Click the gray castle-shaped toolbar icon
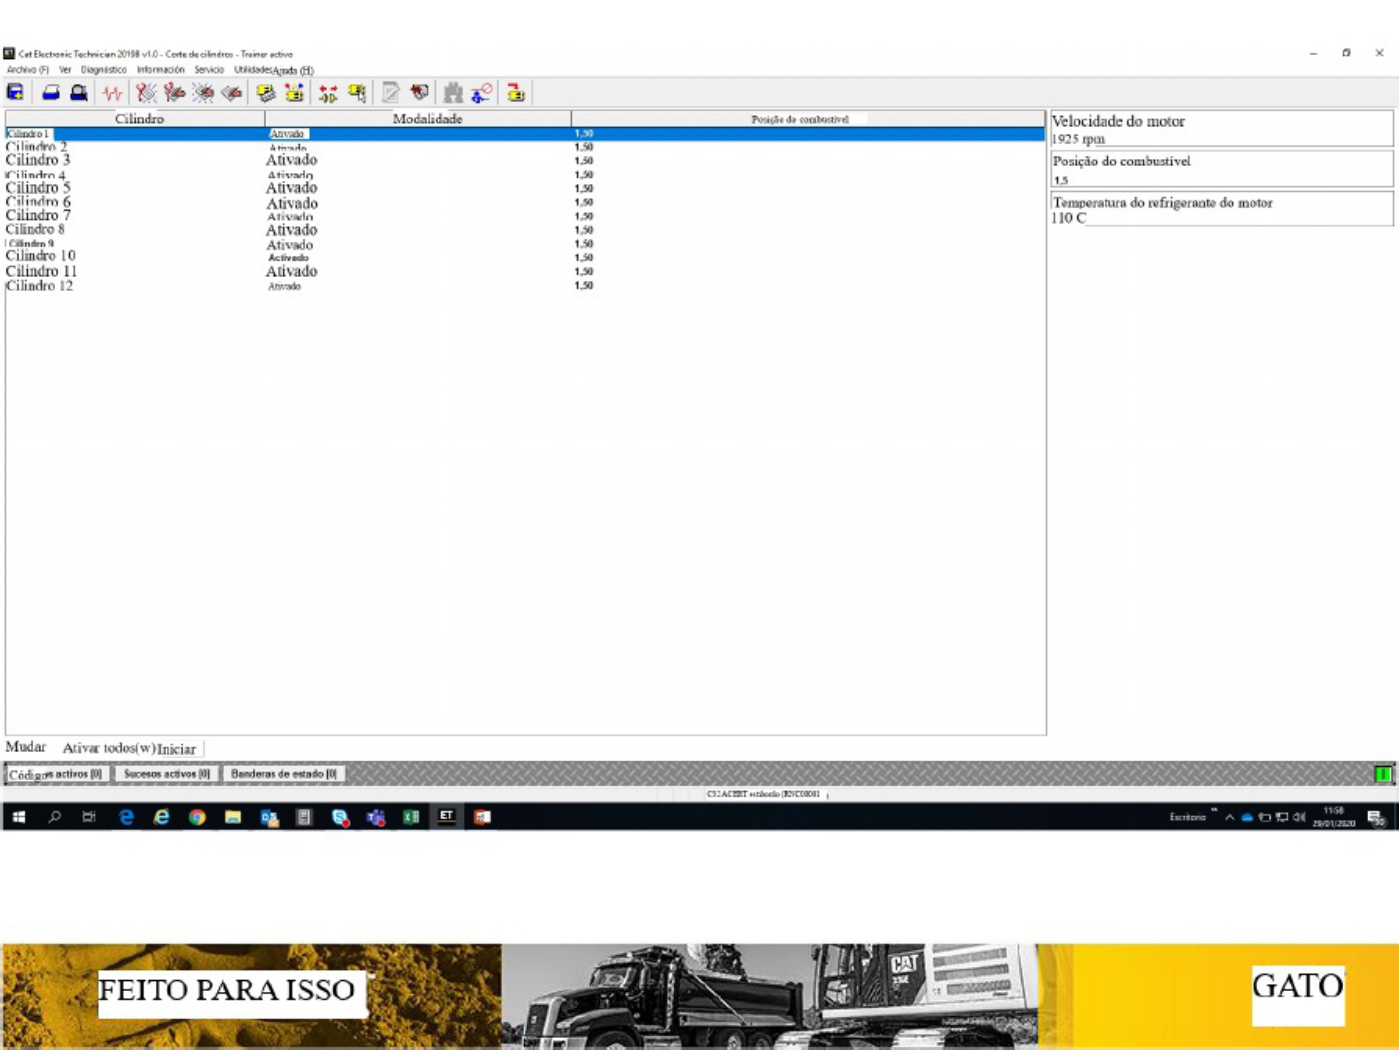Image resolution: width=1399 pixels, height=1050 pixels. 453,93
